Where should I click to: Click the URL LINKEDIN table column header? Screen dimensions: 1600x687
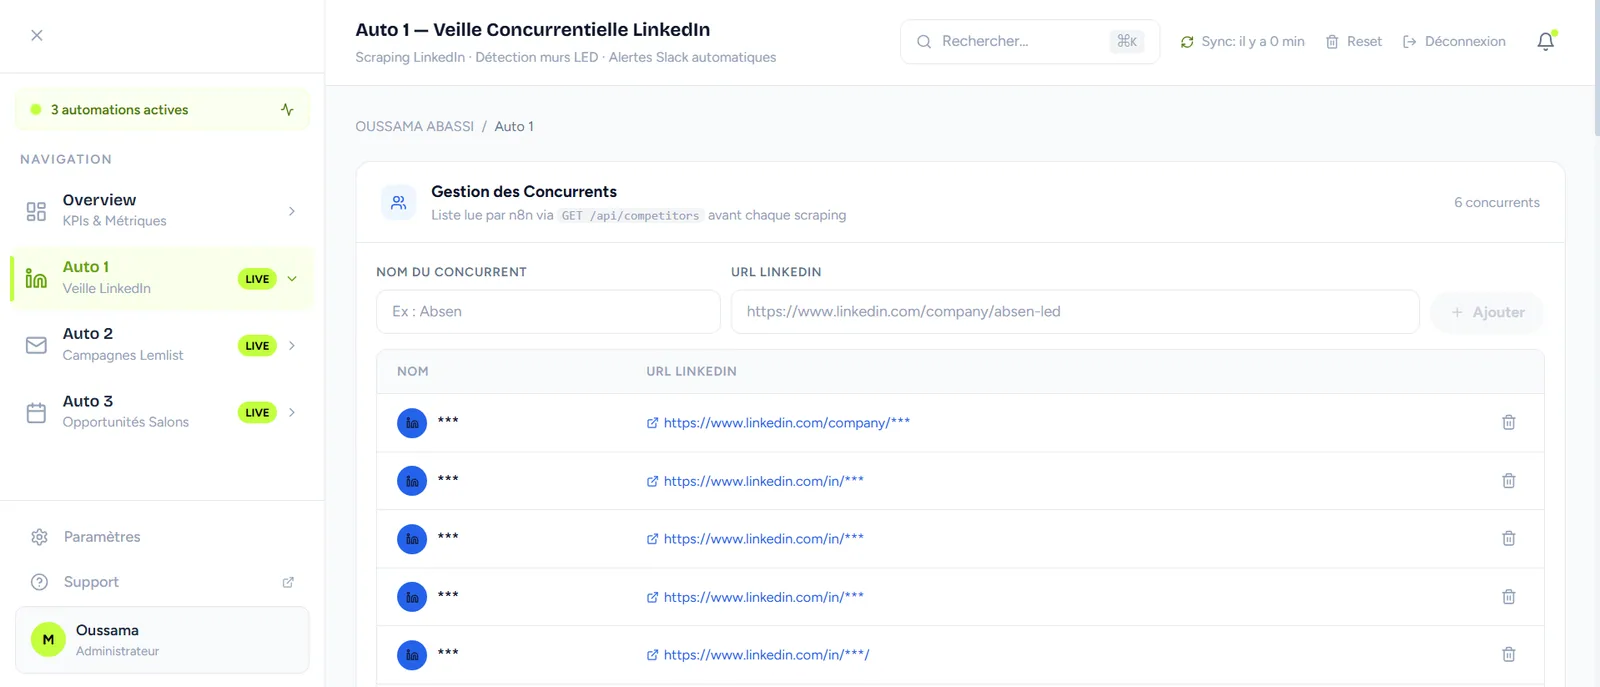pyautogui.click(x=691, y=372)
